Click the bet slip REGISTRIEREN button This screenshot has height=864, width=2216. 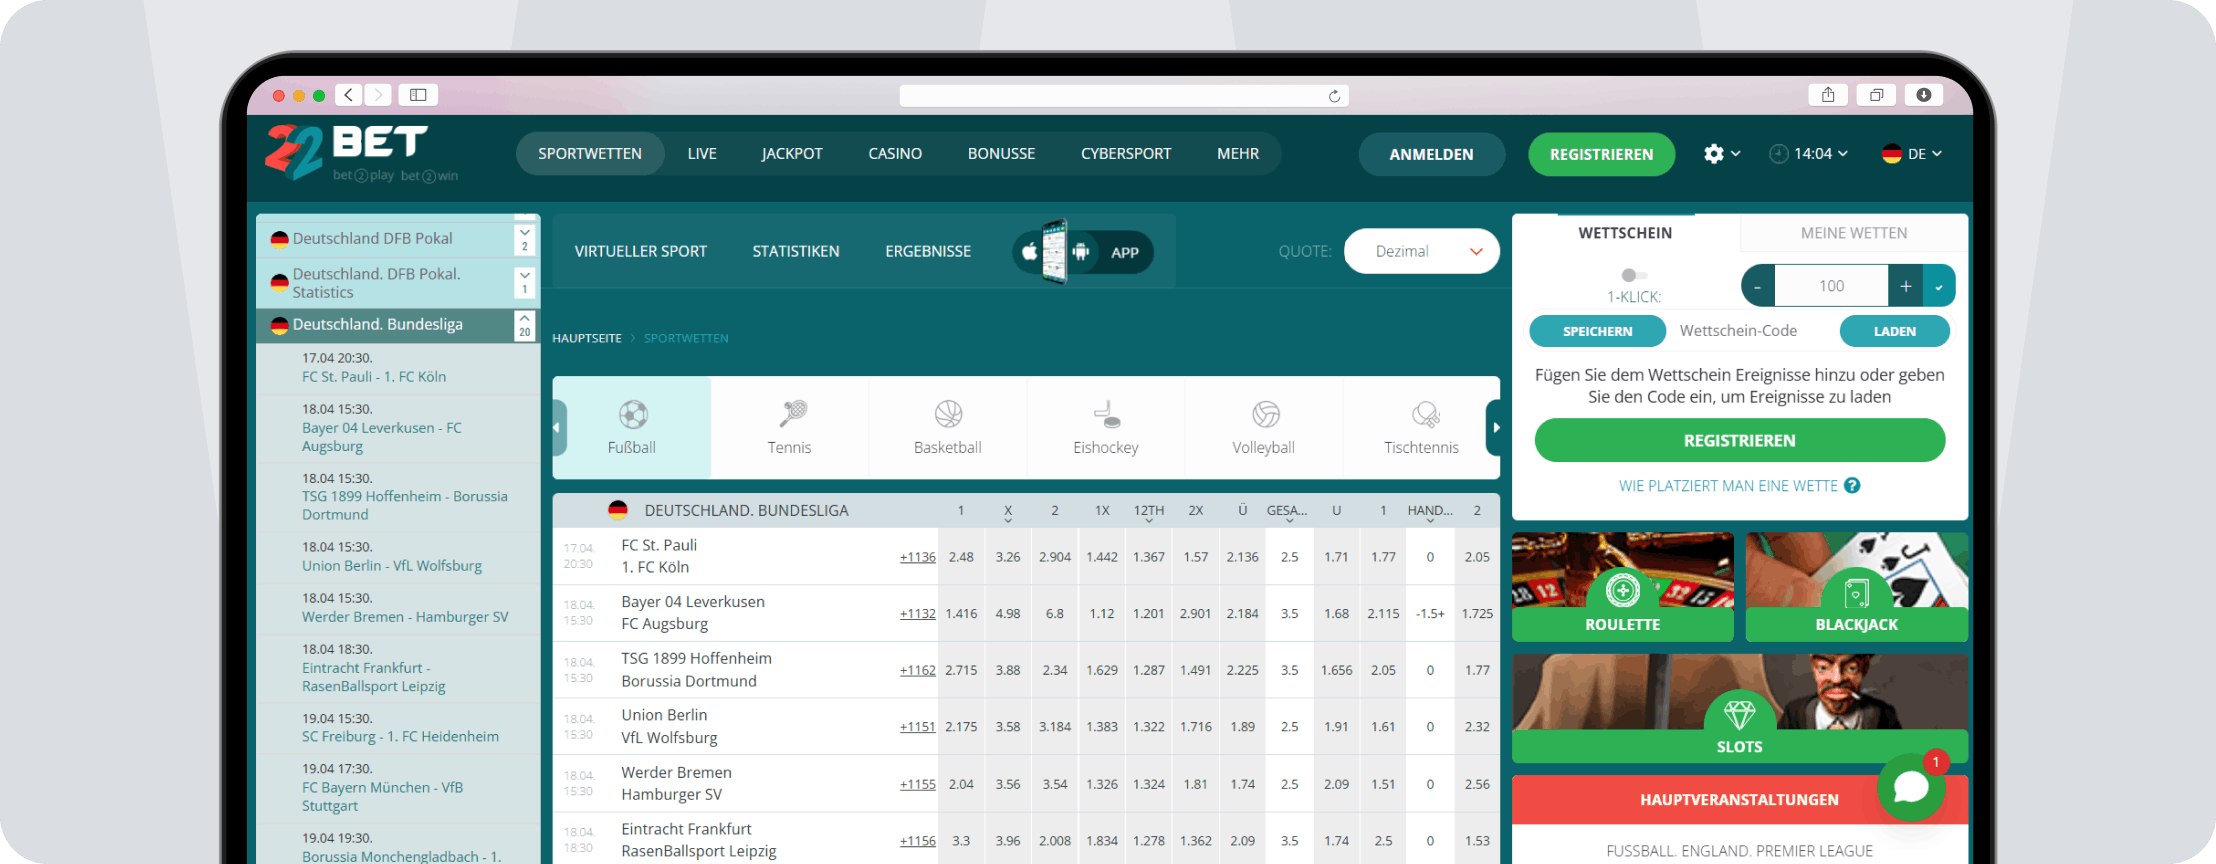point(1740,441)
